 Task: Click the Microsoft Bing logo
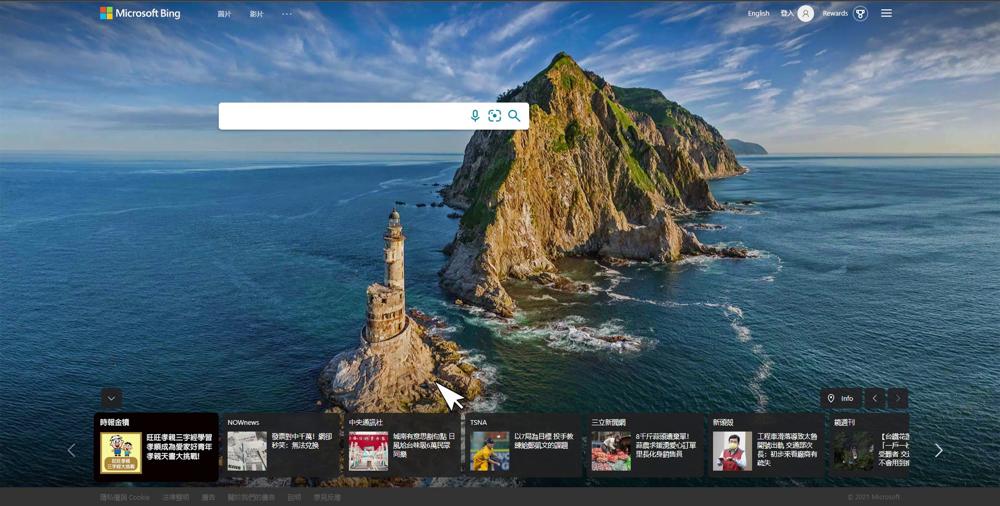coord(140,14)
